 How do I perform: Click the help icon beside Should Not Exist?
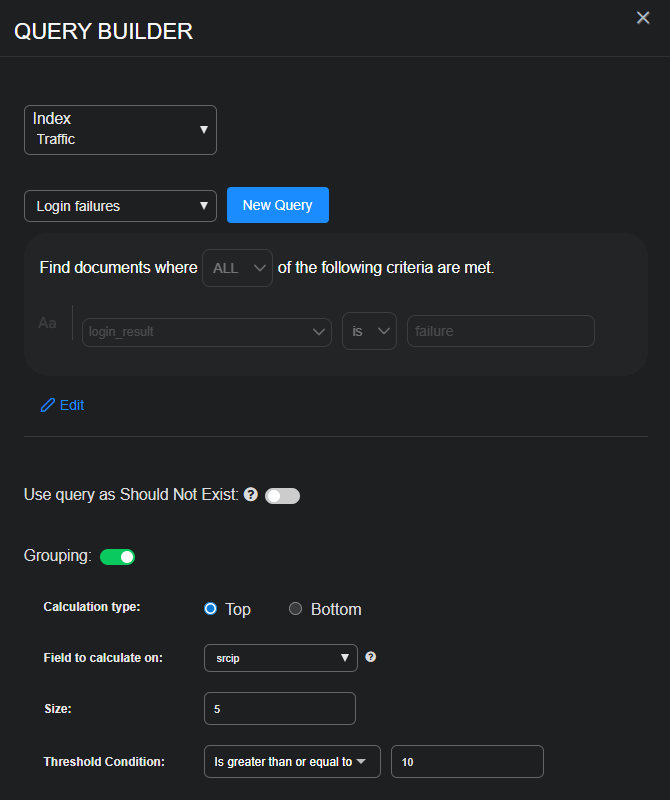tap(251, 495)
